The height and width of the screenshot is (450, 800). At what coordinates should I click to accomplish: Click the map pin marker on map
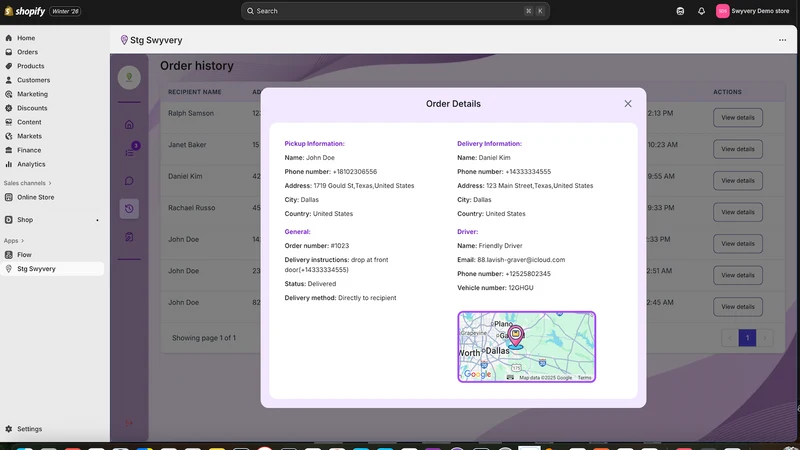tap(515, 337)
